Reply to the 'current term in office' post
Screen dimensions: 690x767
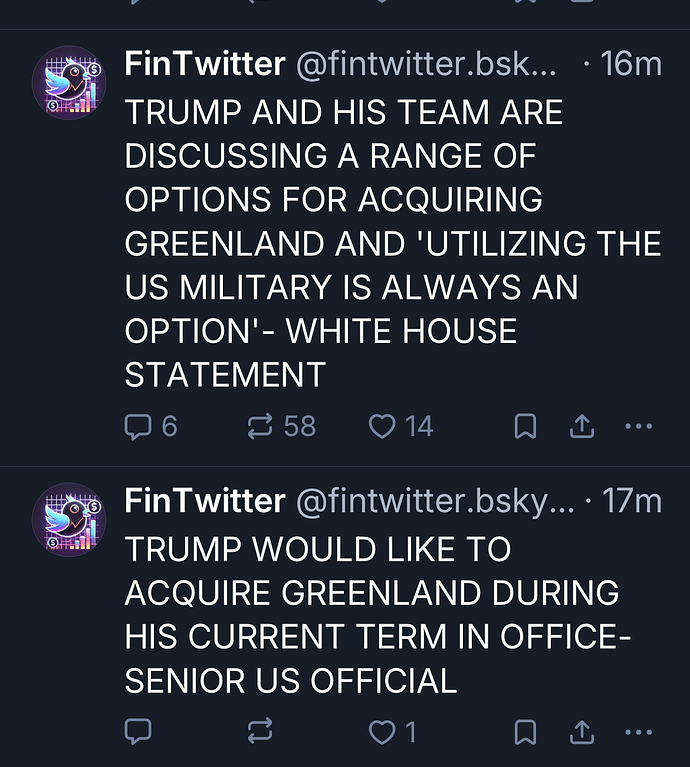138,732
